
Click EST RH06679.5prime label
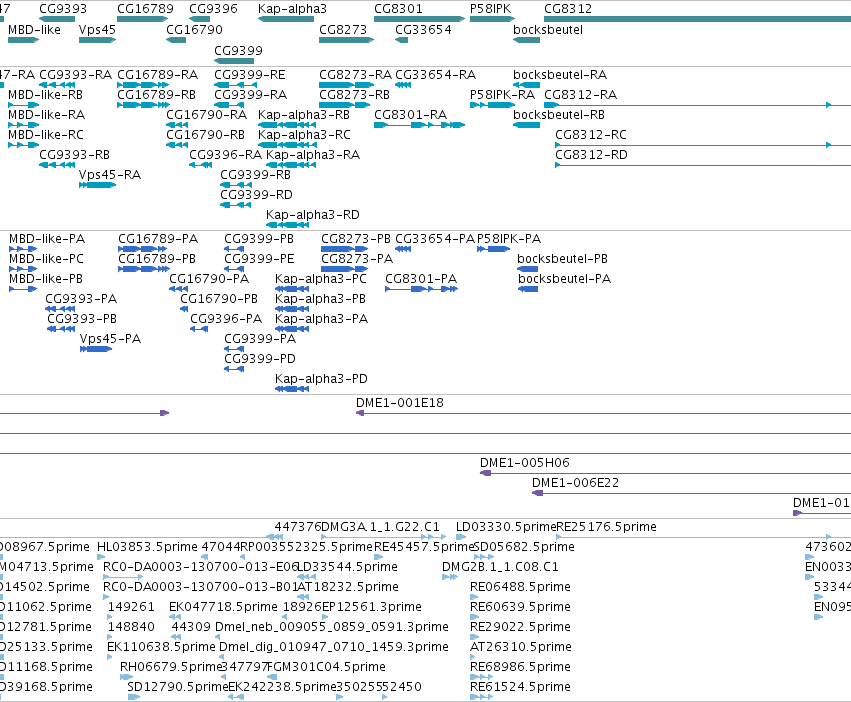(x=171, y=667)
